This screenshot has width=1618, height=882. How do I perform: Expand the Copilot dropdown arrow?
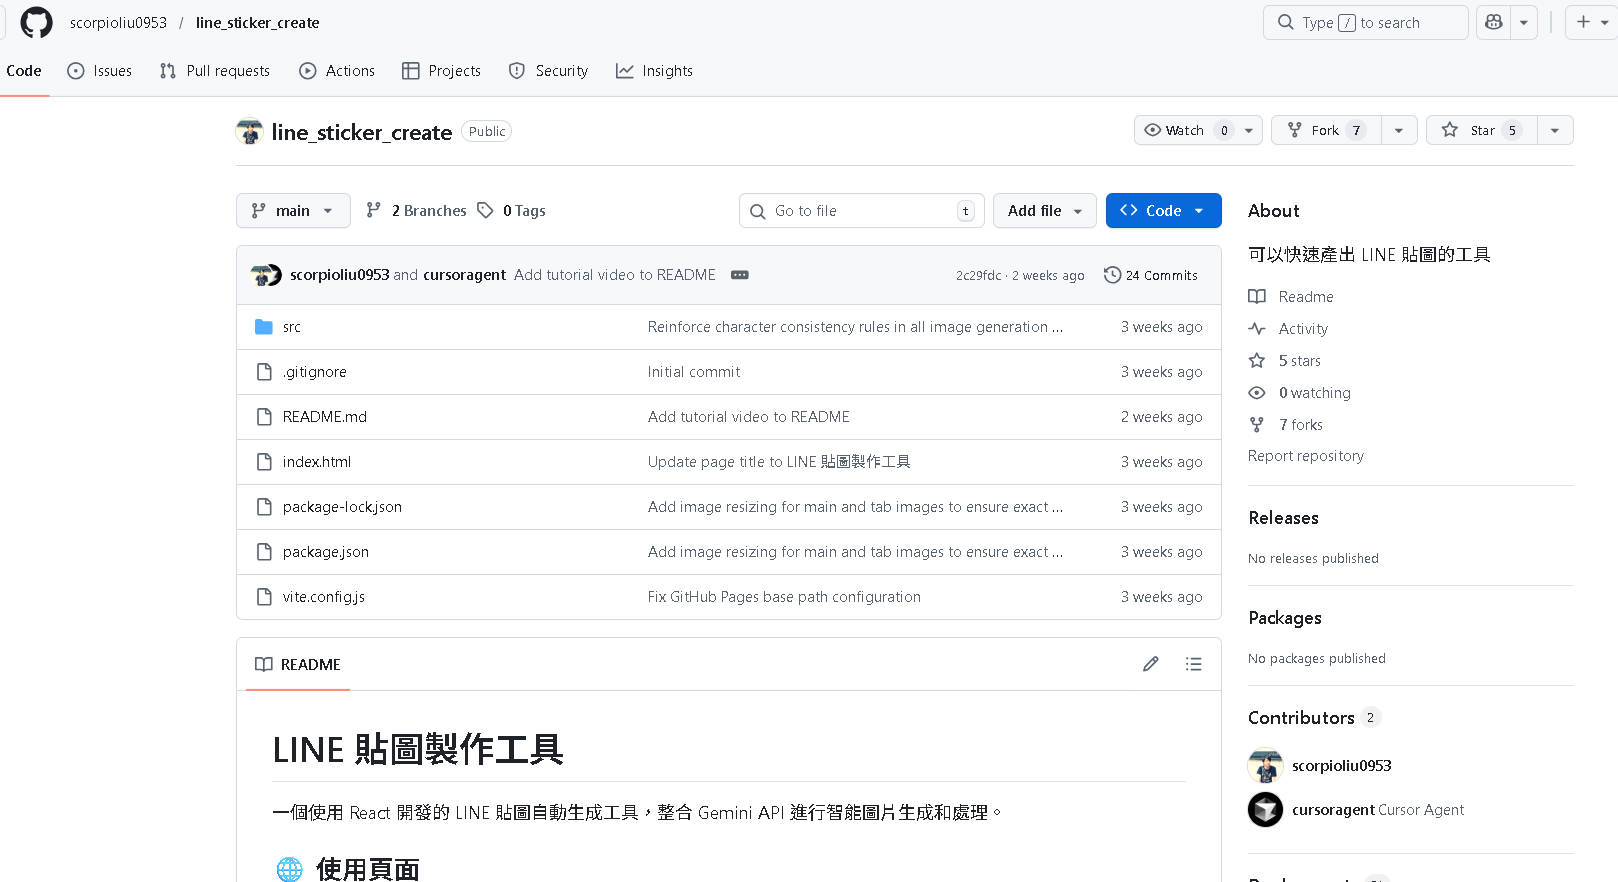tap(1524, 22)
